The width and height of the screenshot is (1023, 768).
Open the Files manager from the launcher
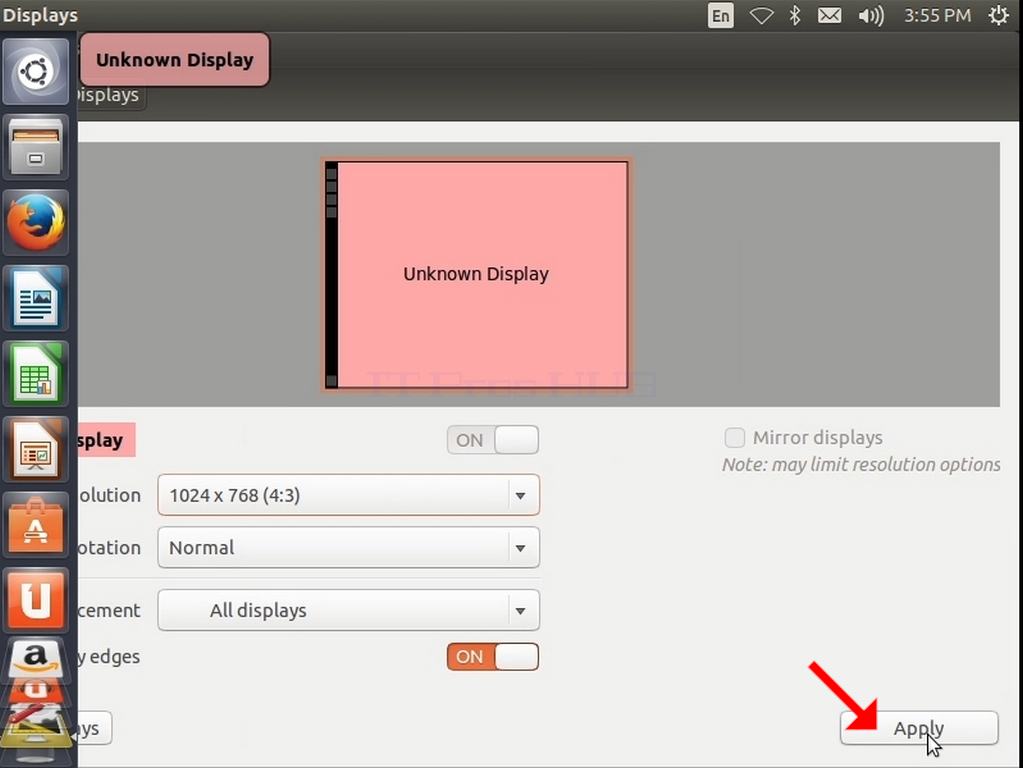(35, 147)
